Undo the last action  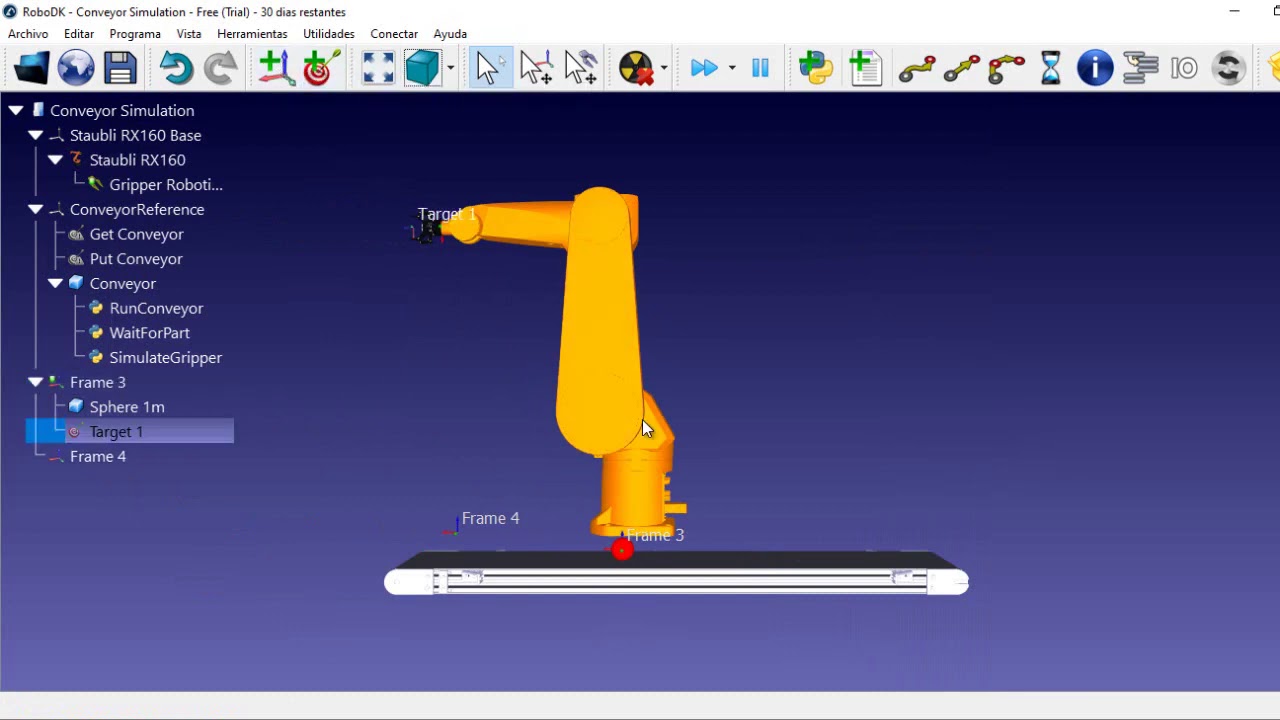176,68
